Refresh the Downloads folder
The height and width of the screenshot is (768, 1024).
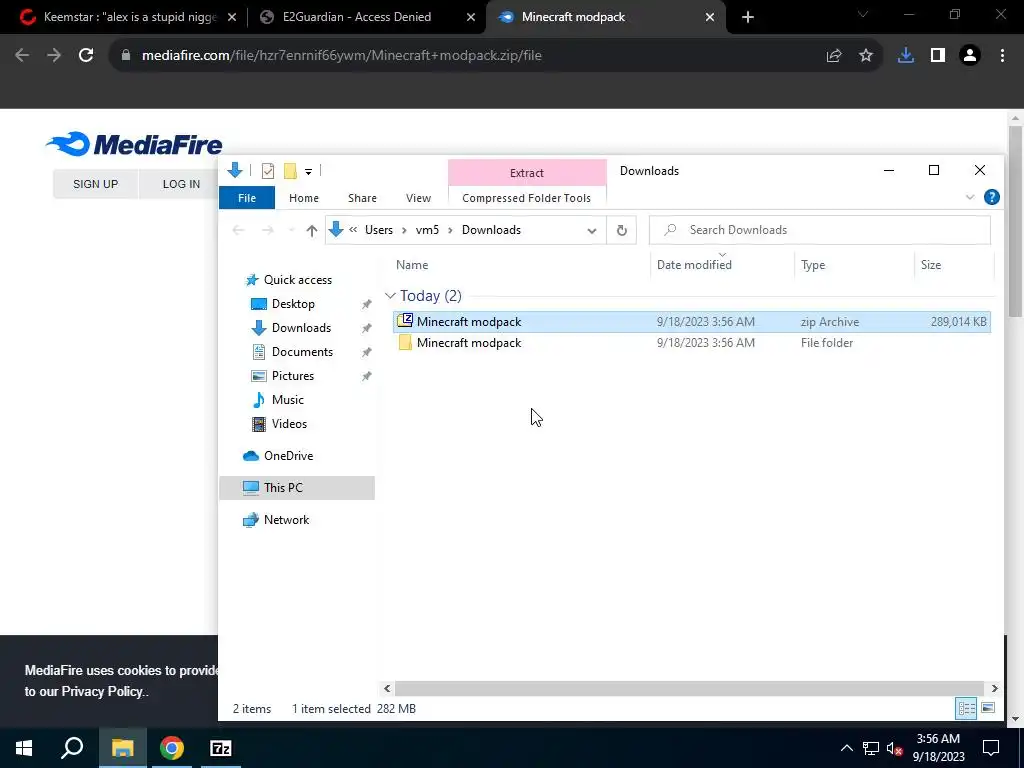click(x=622, y=230)
